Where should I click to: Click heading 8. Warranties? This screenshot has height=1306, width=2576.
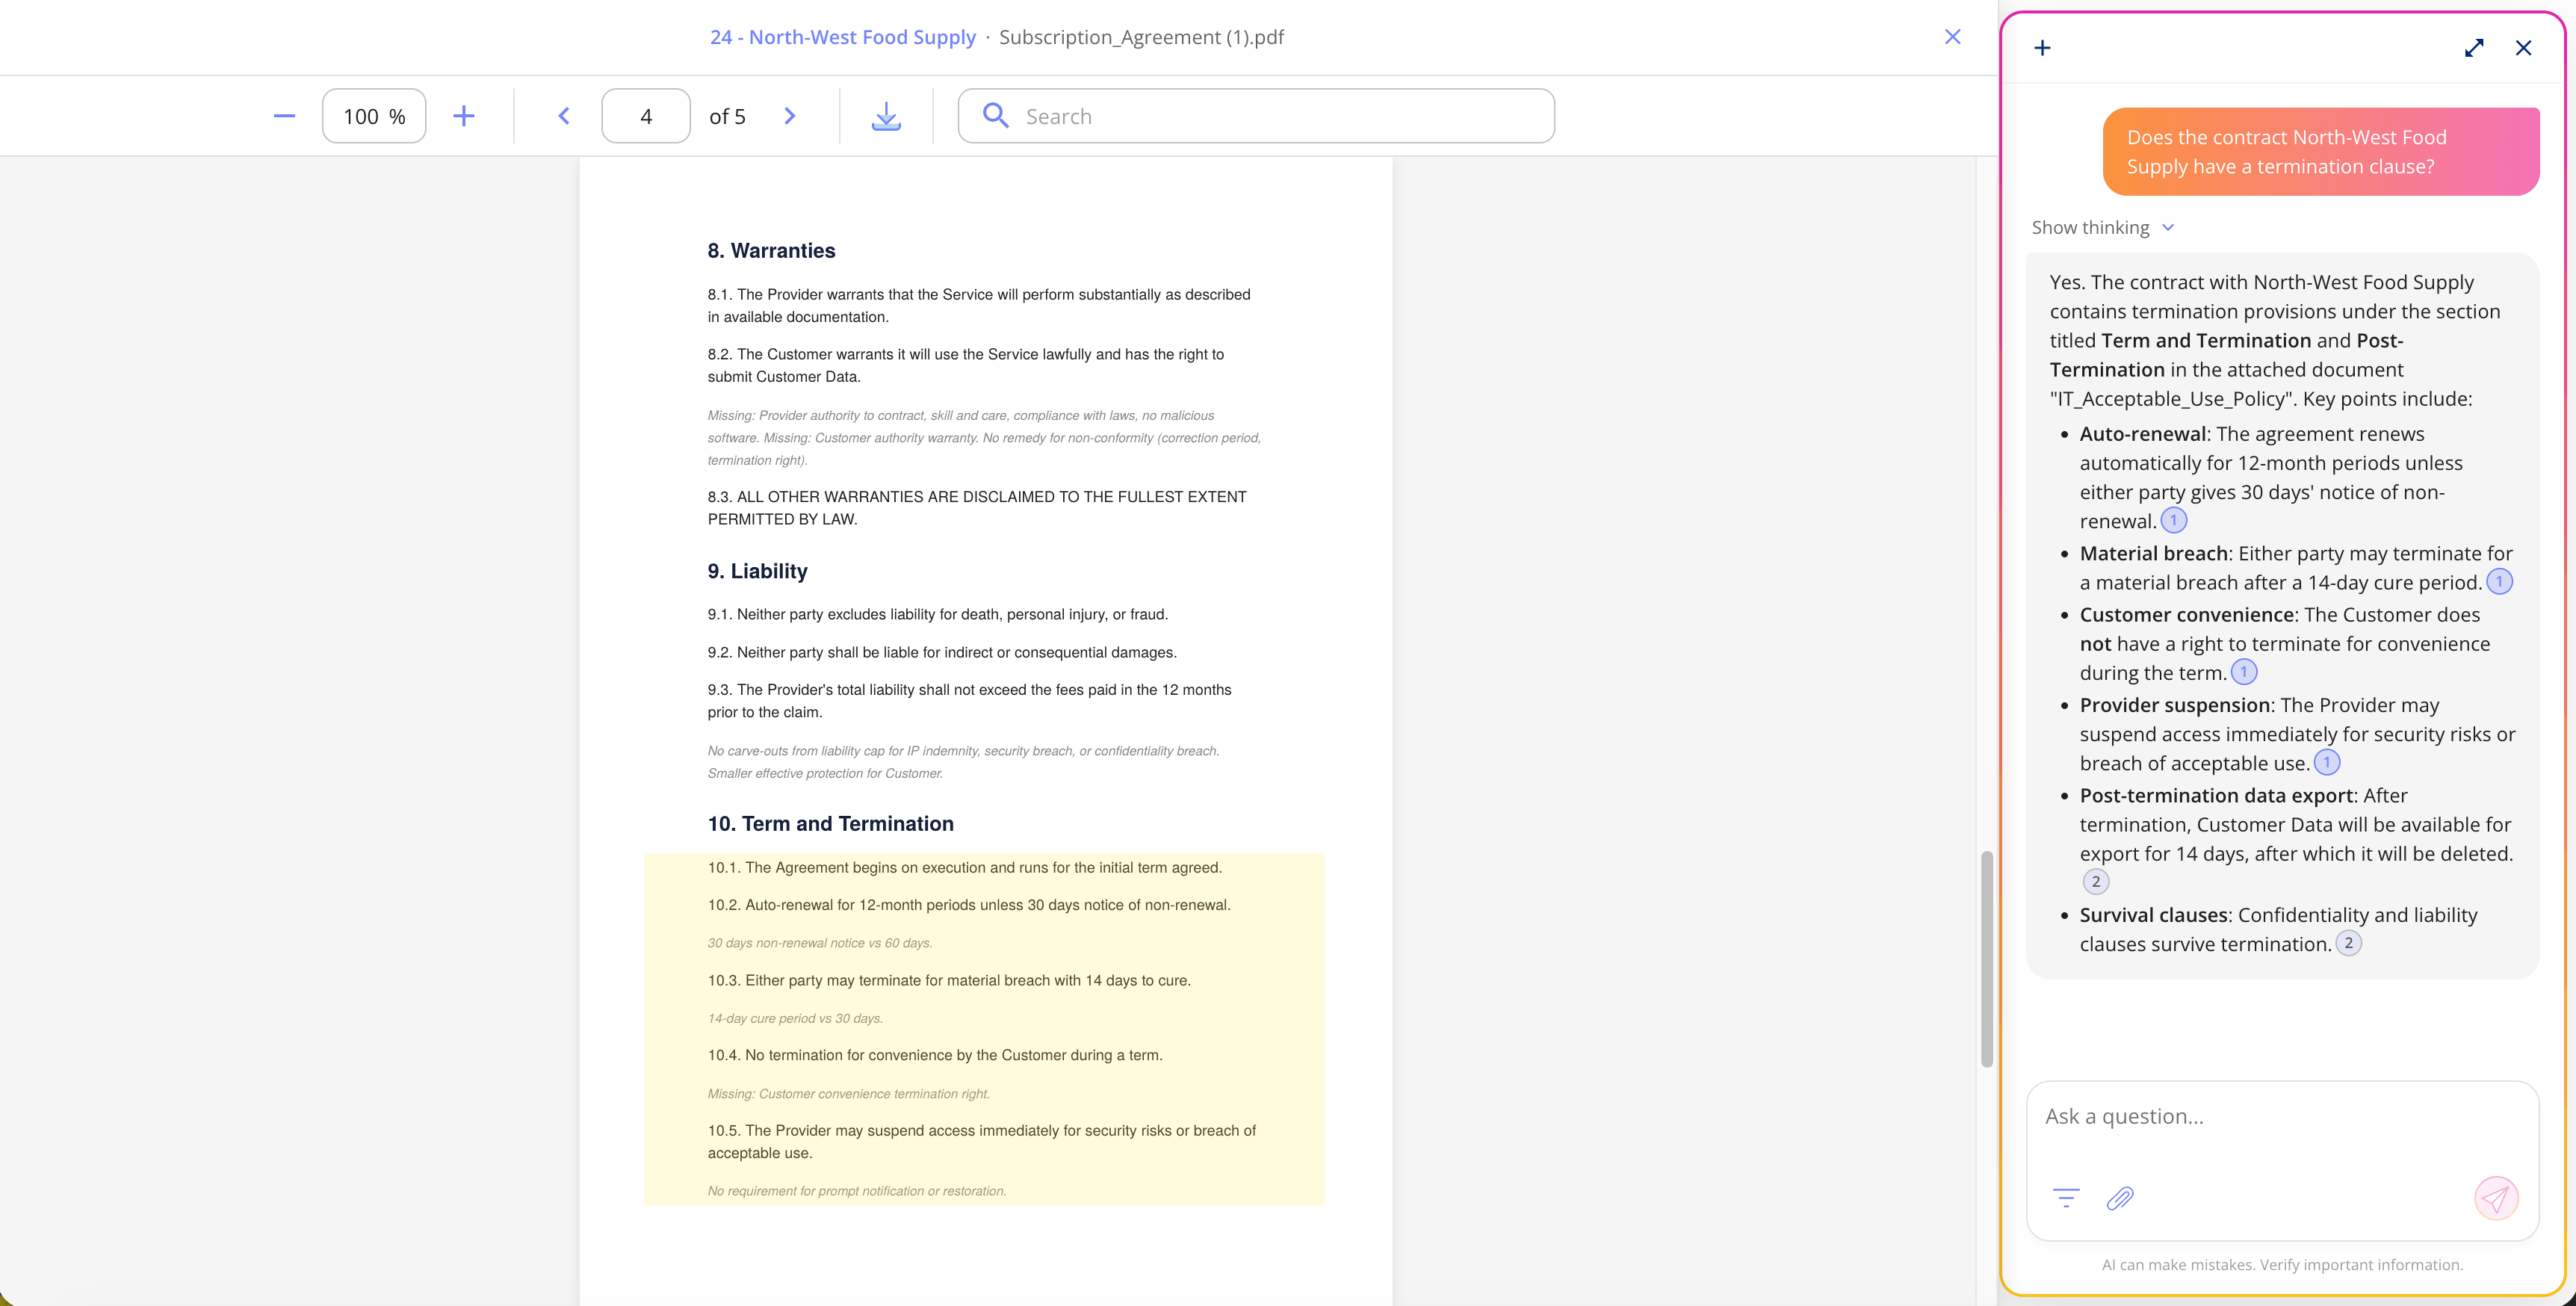tap(771, 250)
